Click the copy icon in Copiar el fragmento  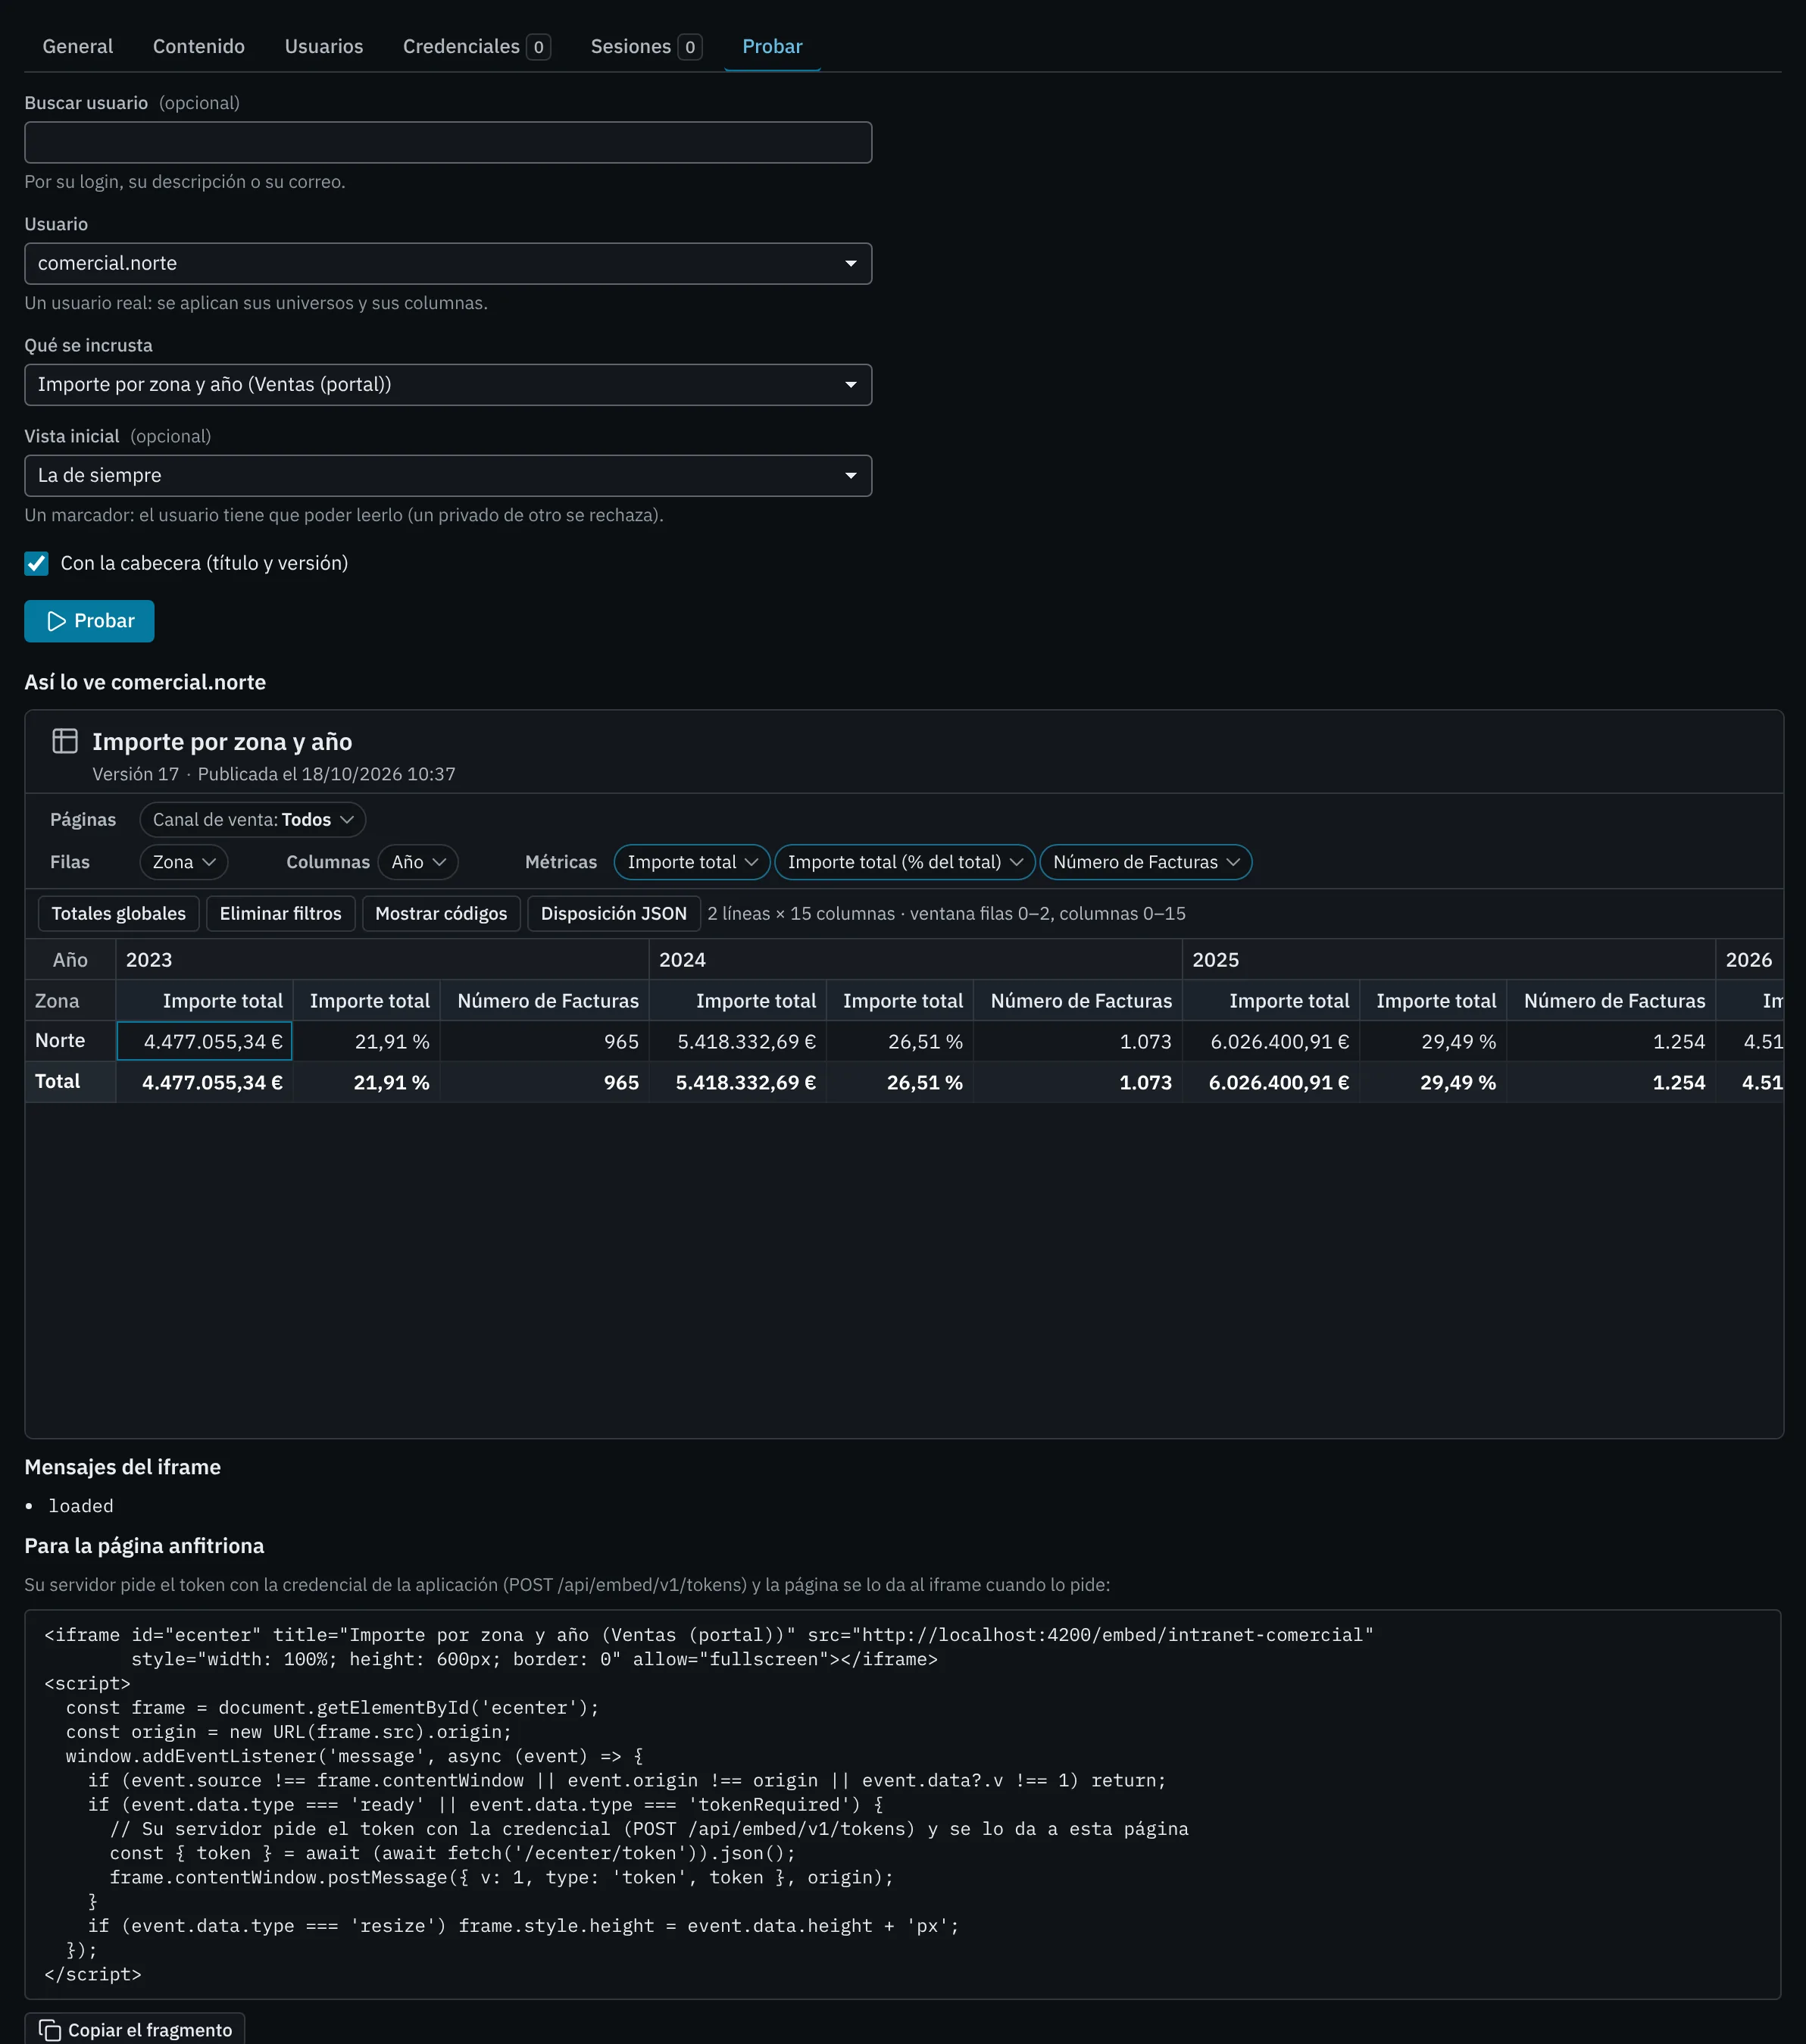[49, 2030]
